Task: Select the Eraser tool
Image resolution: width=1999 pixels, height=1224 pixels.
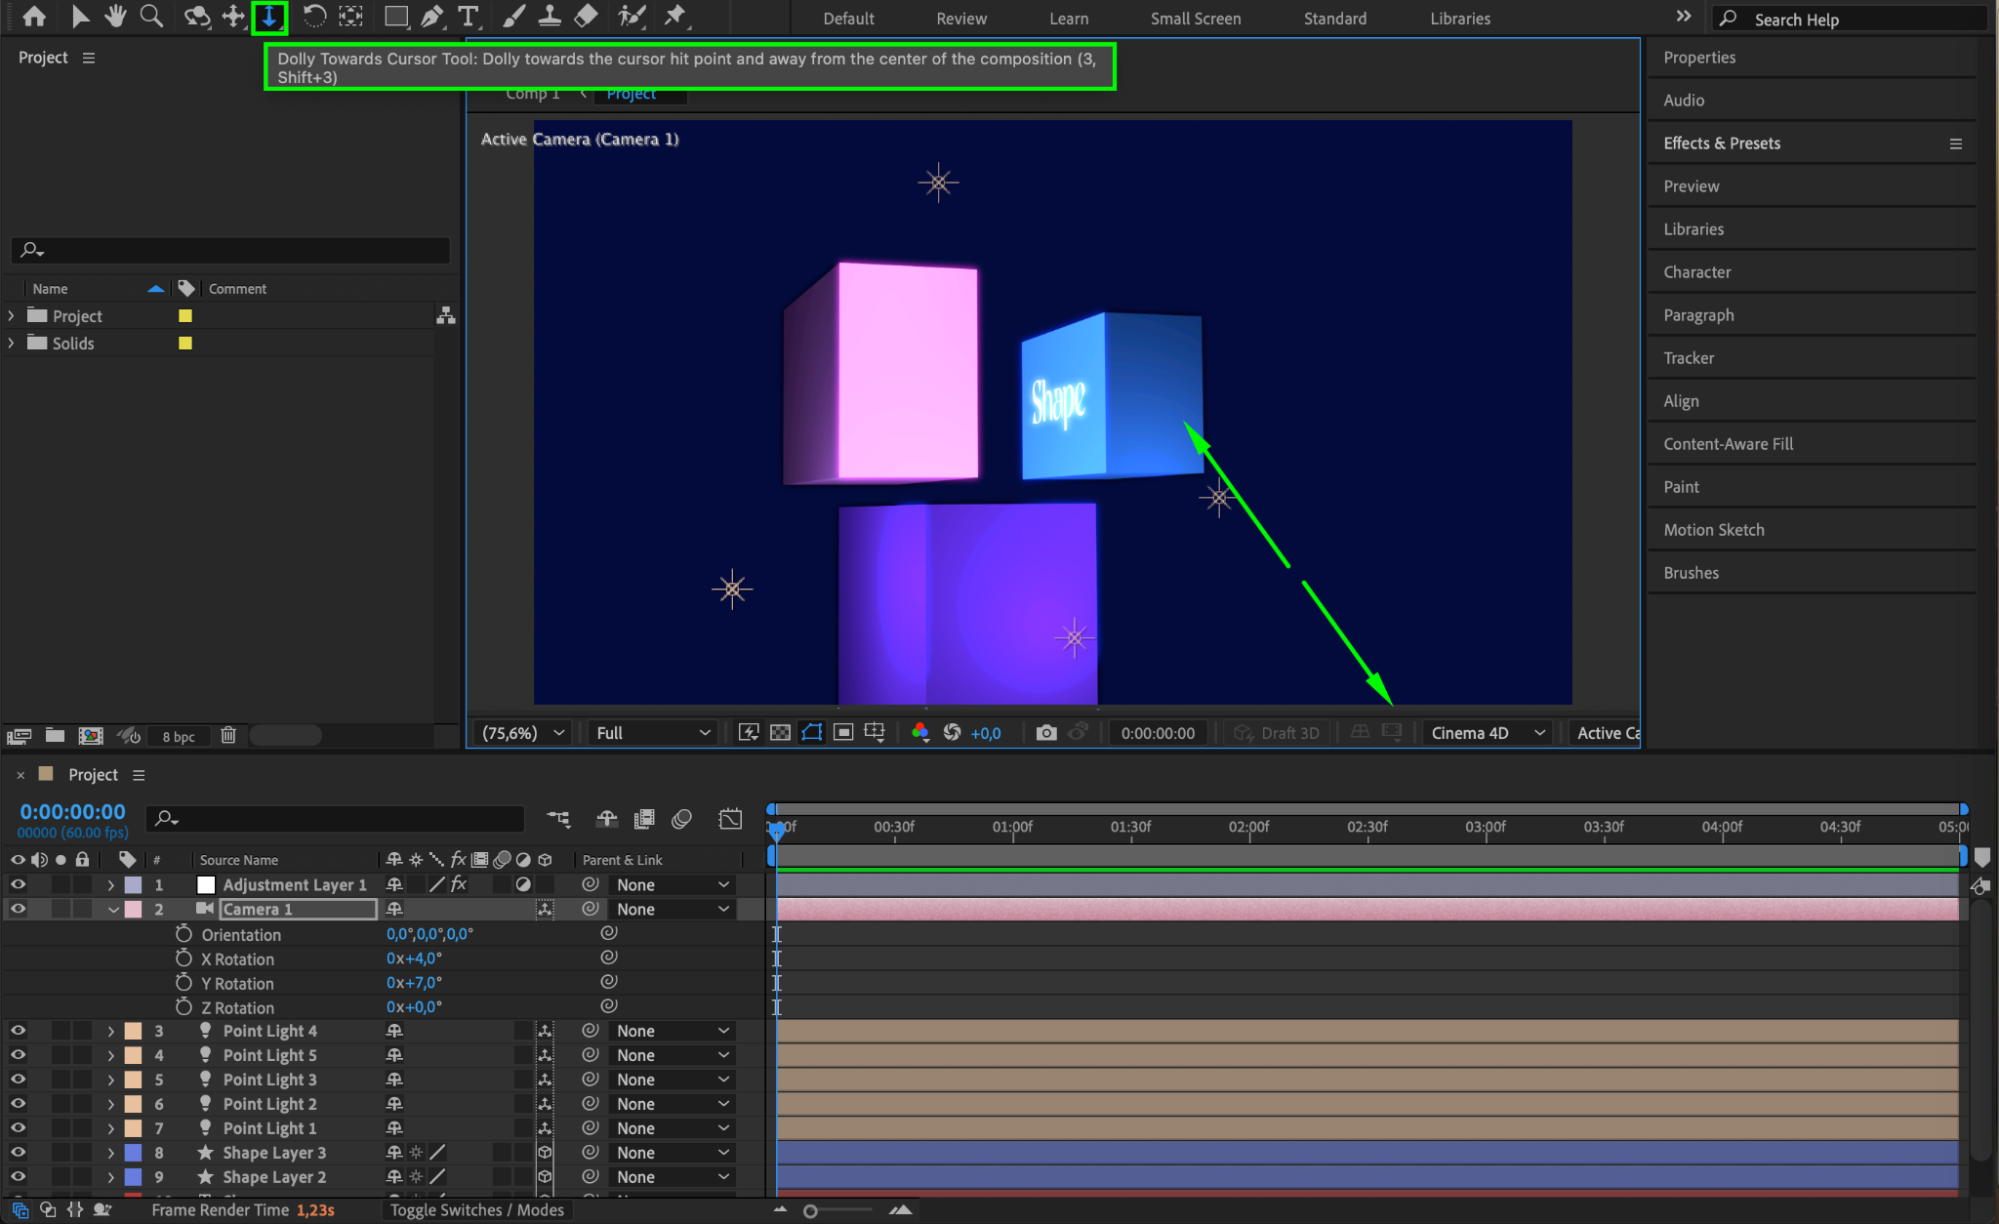Action: (x=587, y=16)
